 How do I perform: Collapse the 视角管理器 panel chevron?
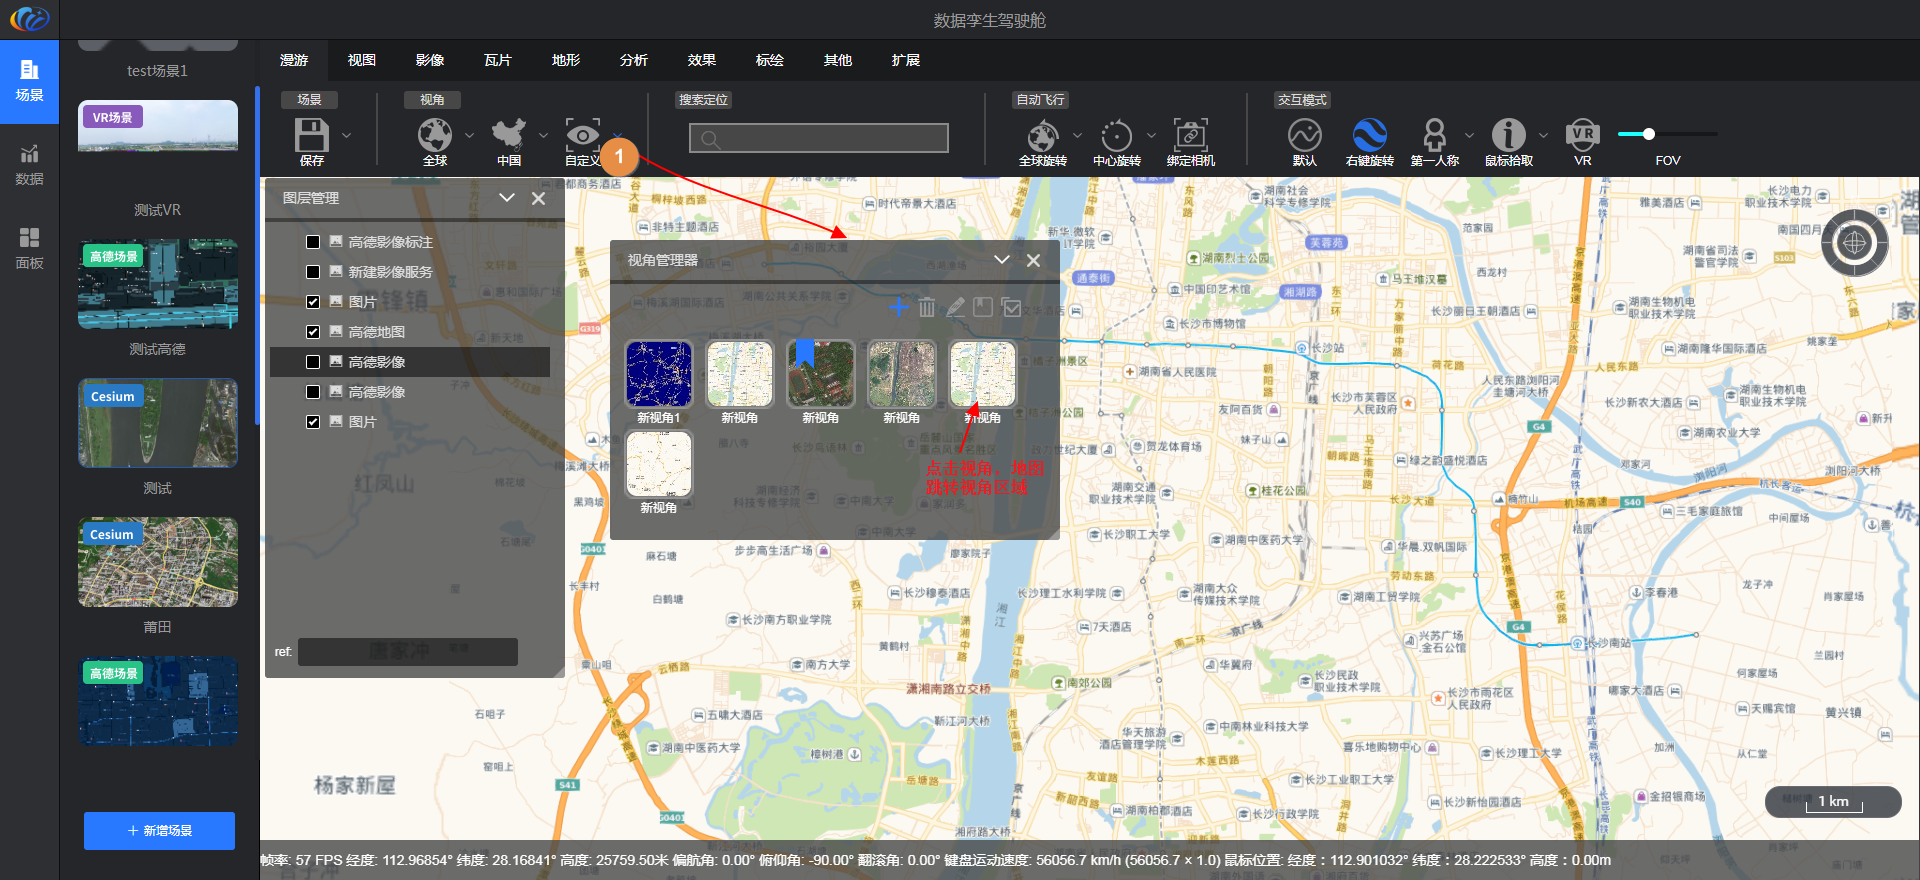click(1001, 260)
